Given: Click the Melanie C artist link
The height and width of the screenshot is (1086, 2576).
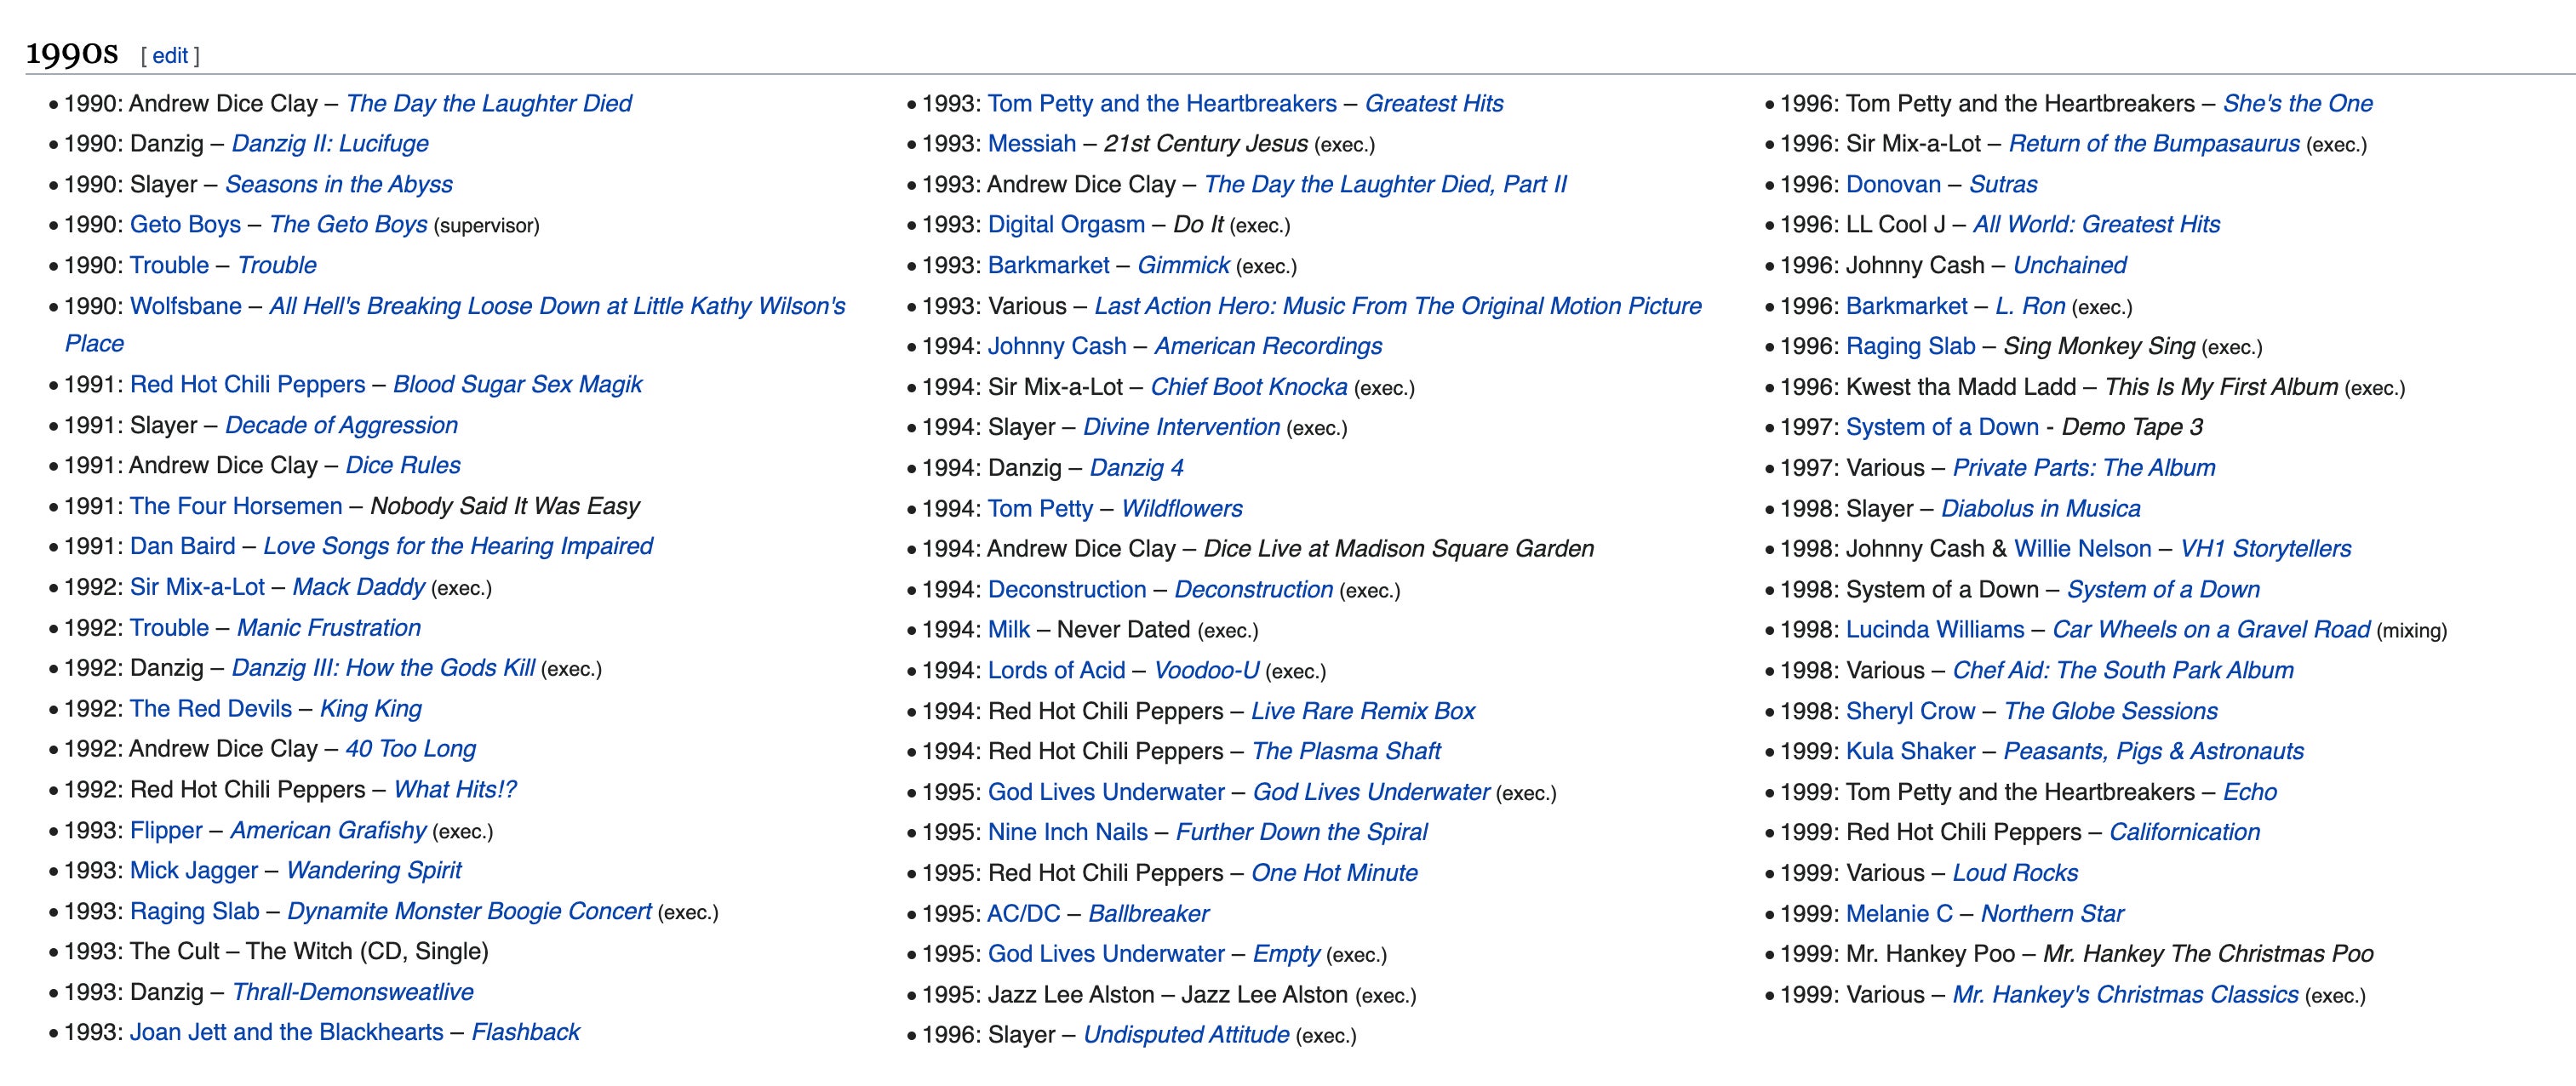Looking at the screenshot, I should (x=1898, y=913).
